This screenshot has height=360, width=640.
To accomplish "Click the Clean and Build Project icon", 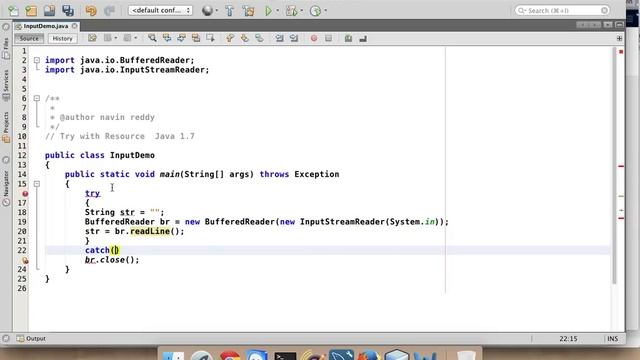I will click(x=248, y=11).
